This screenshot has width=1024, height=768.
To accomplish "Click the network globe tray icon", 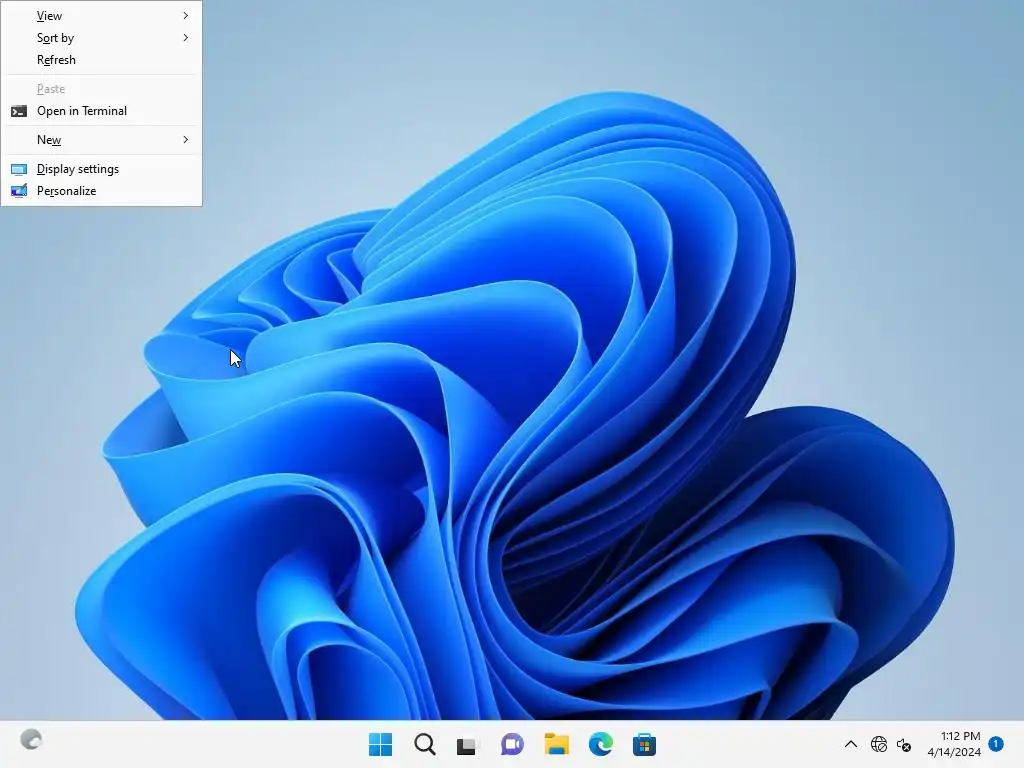I will tap(878, 744).
